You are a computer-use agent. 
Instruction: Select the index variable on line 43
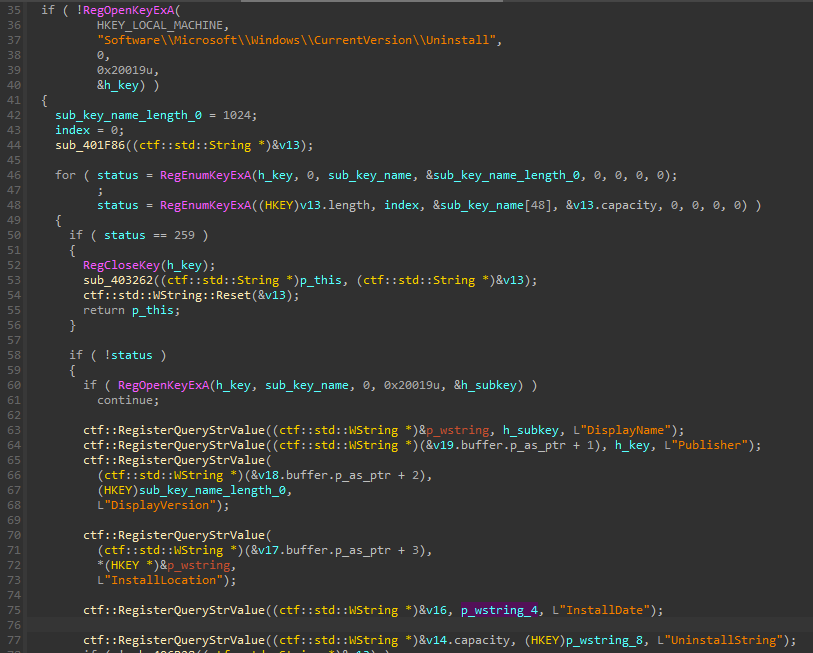click(73, 130)
